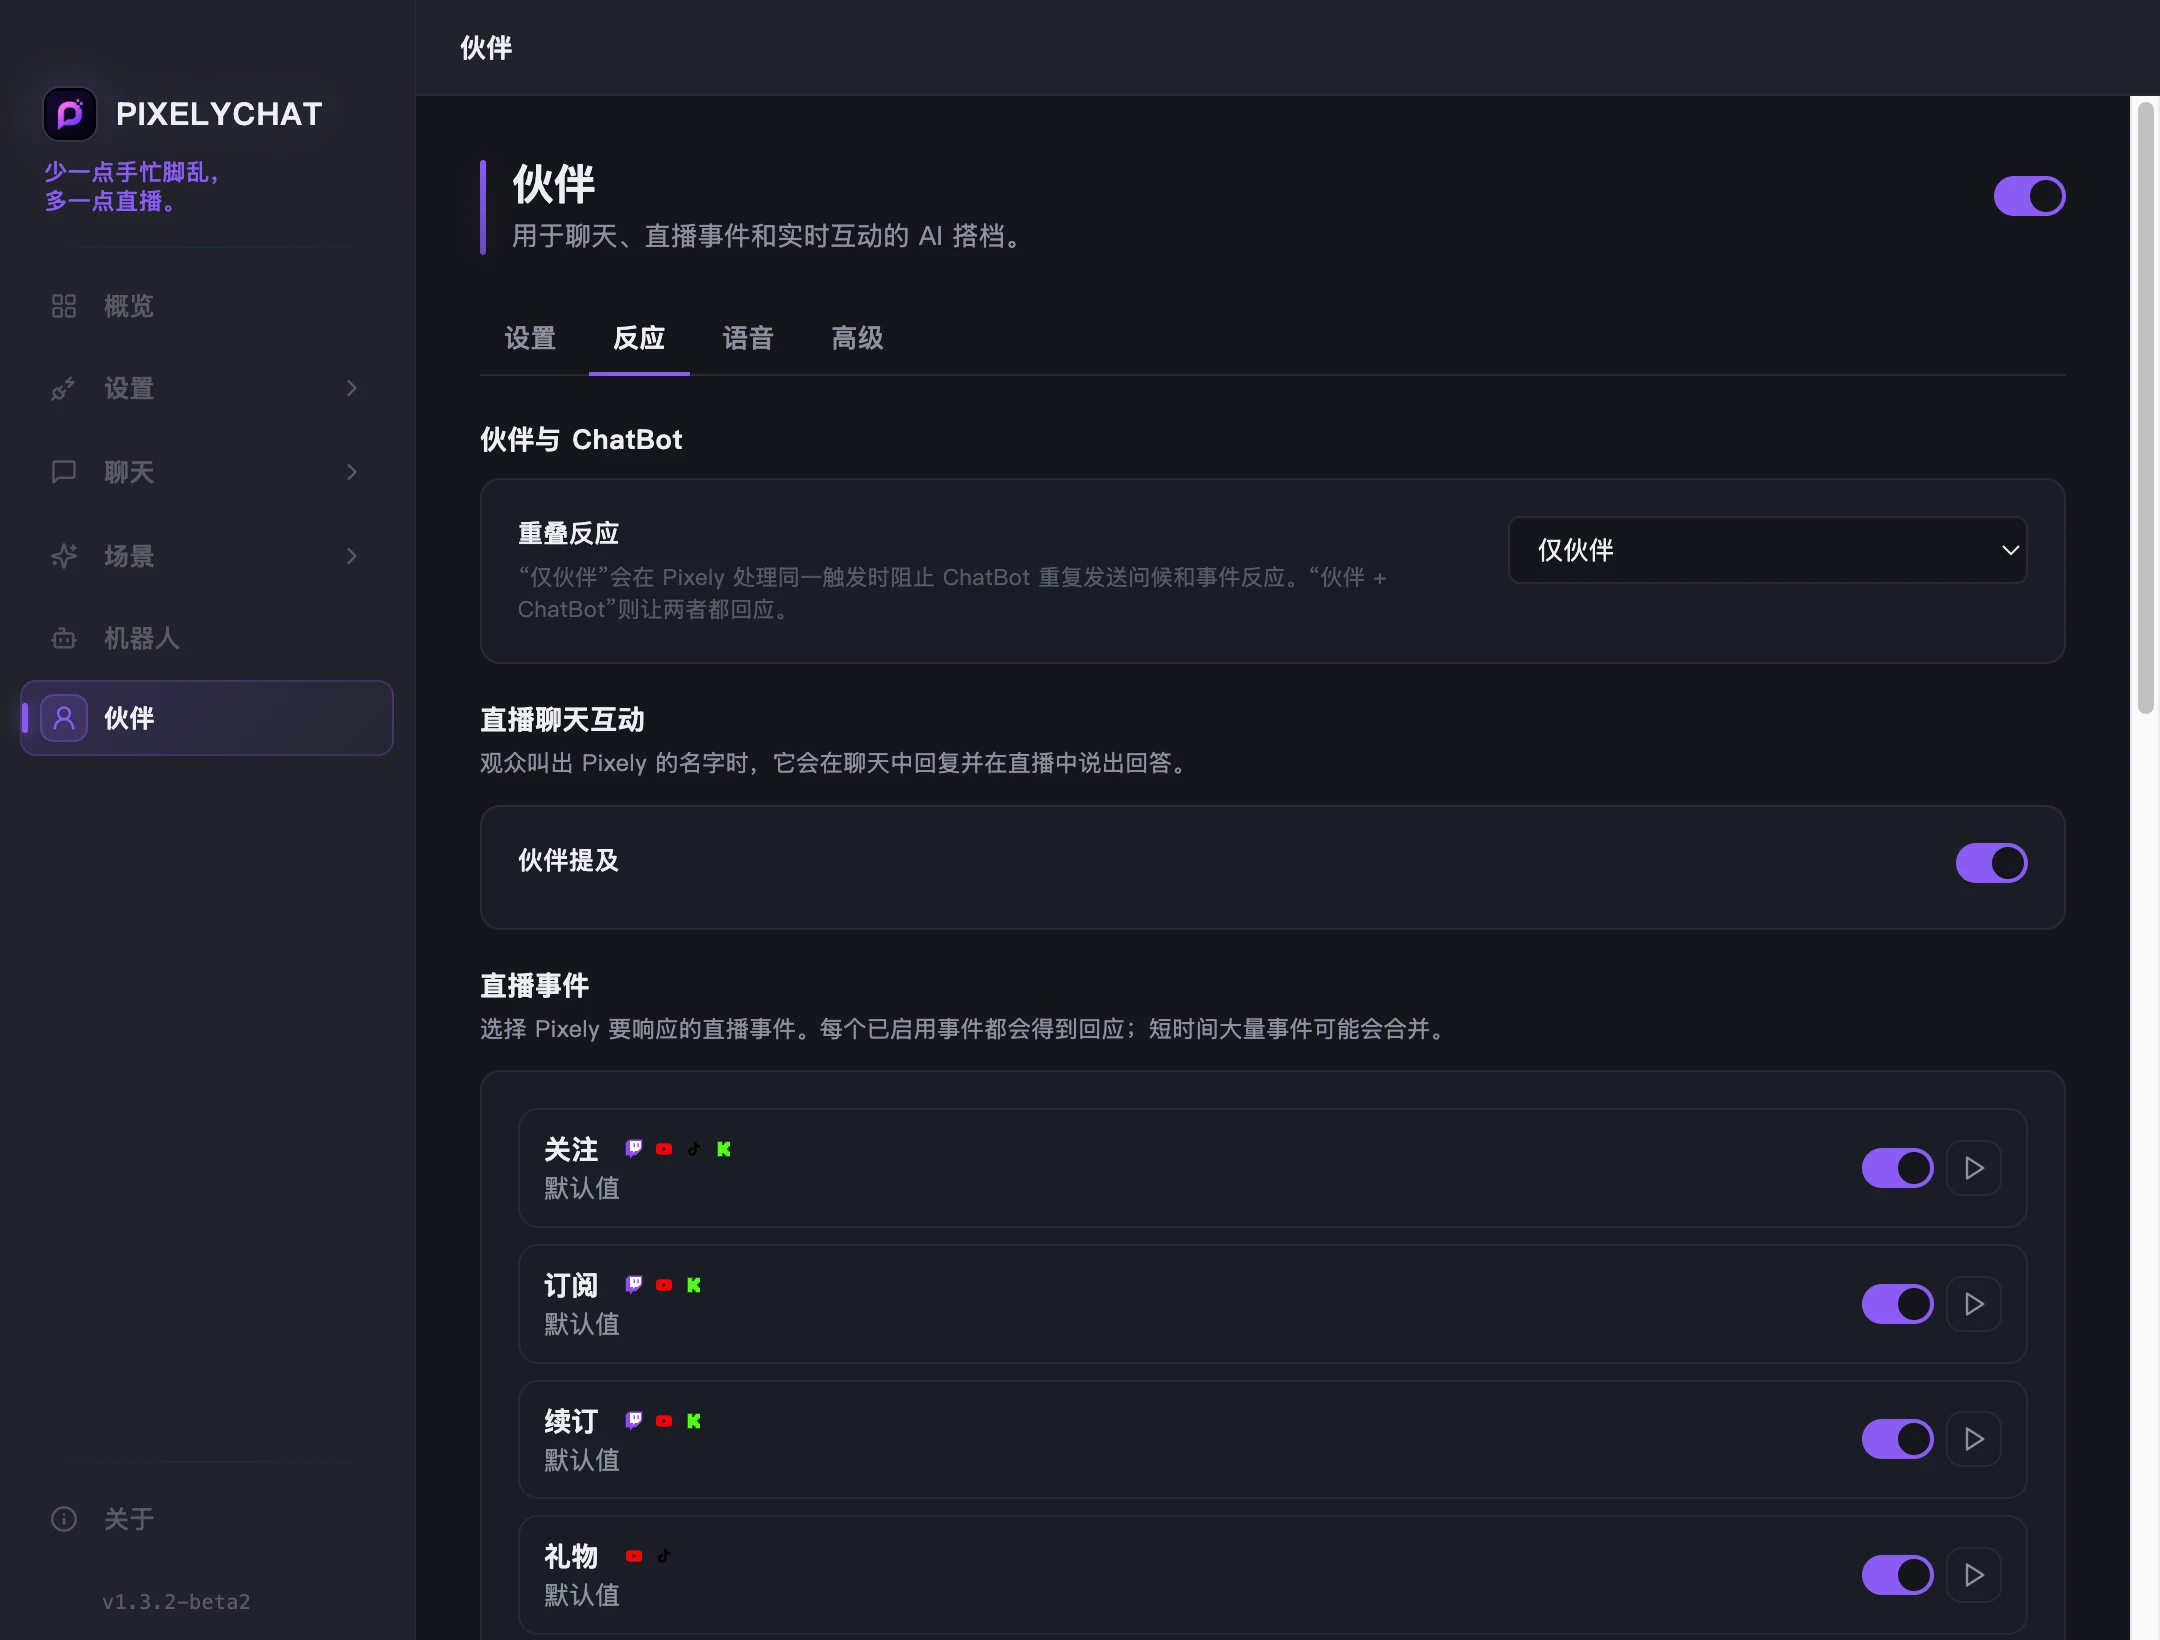The height and width of the screenshot is (1640, 2160).
Task: Click the Twitch icon in 关注 row
Action: pos(634,1148)
